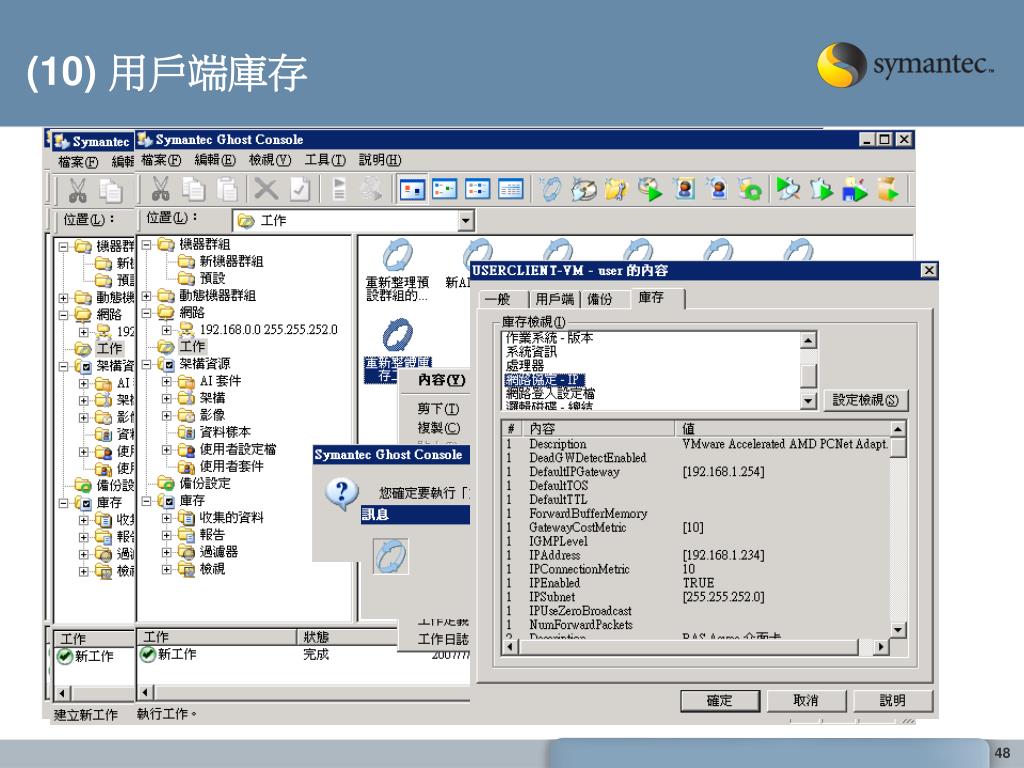
Task: Click the CD with green play arrow icon
Action: pos(650,189)
